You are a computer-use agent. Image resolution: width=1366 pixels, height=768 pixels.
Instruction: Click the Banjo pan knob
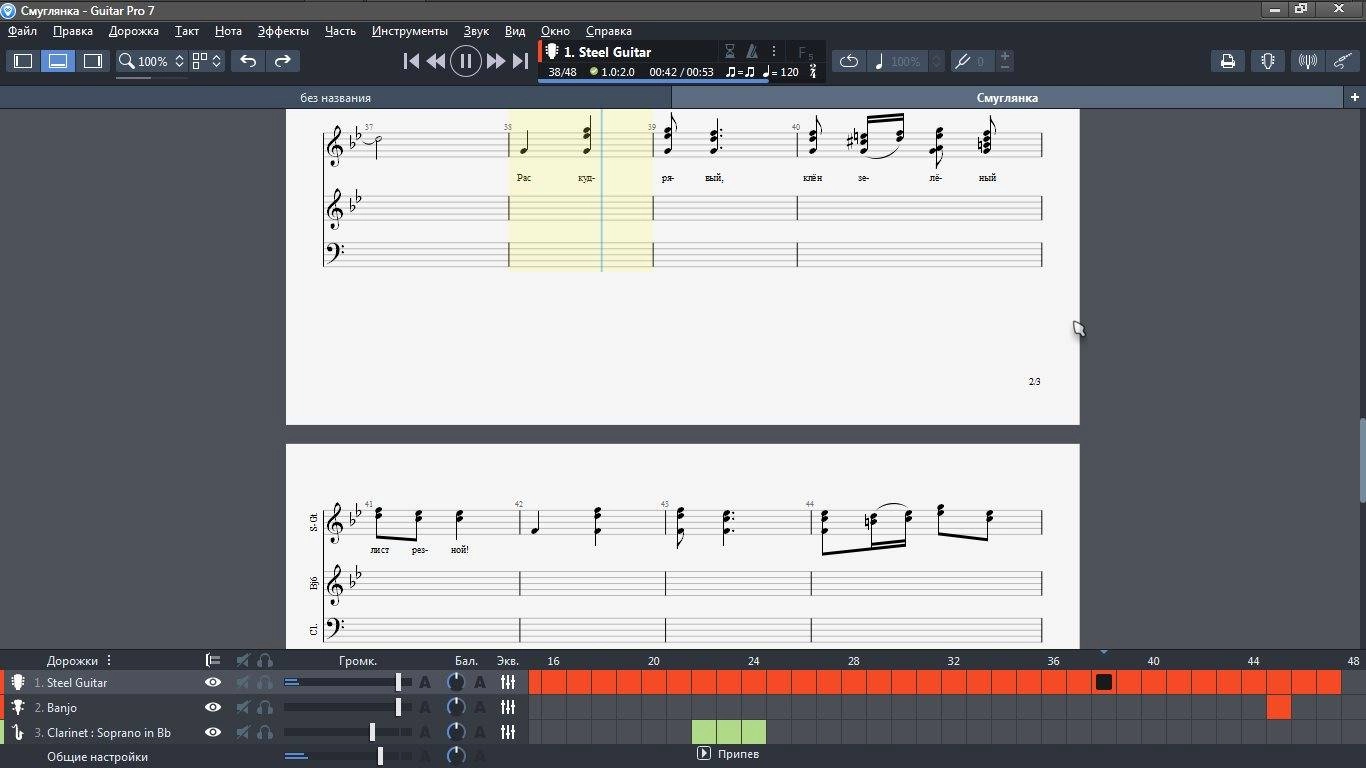pos(456,707)
